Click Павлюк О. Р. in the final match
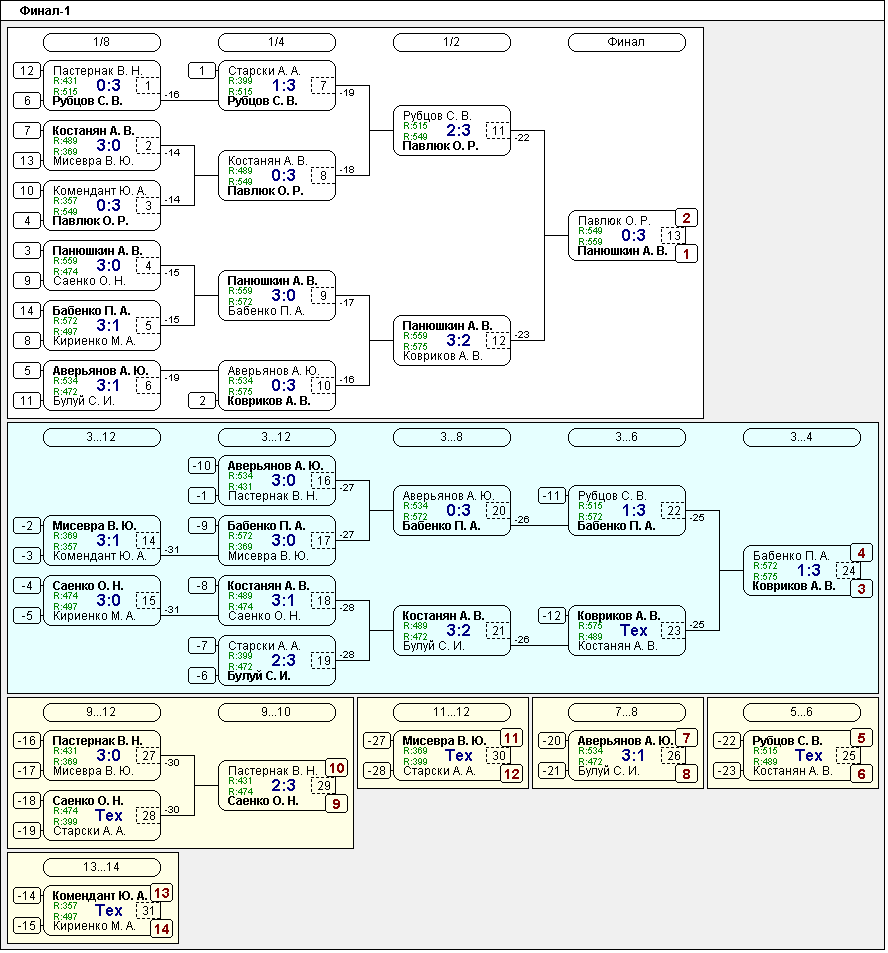The height and width of the screenshot is (953, 888). pyautogui.click(x=614, y=221)
